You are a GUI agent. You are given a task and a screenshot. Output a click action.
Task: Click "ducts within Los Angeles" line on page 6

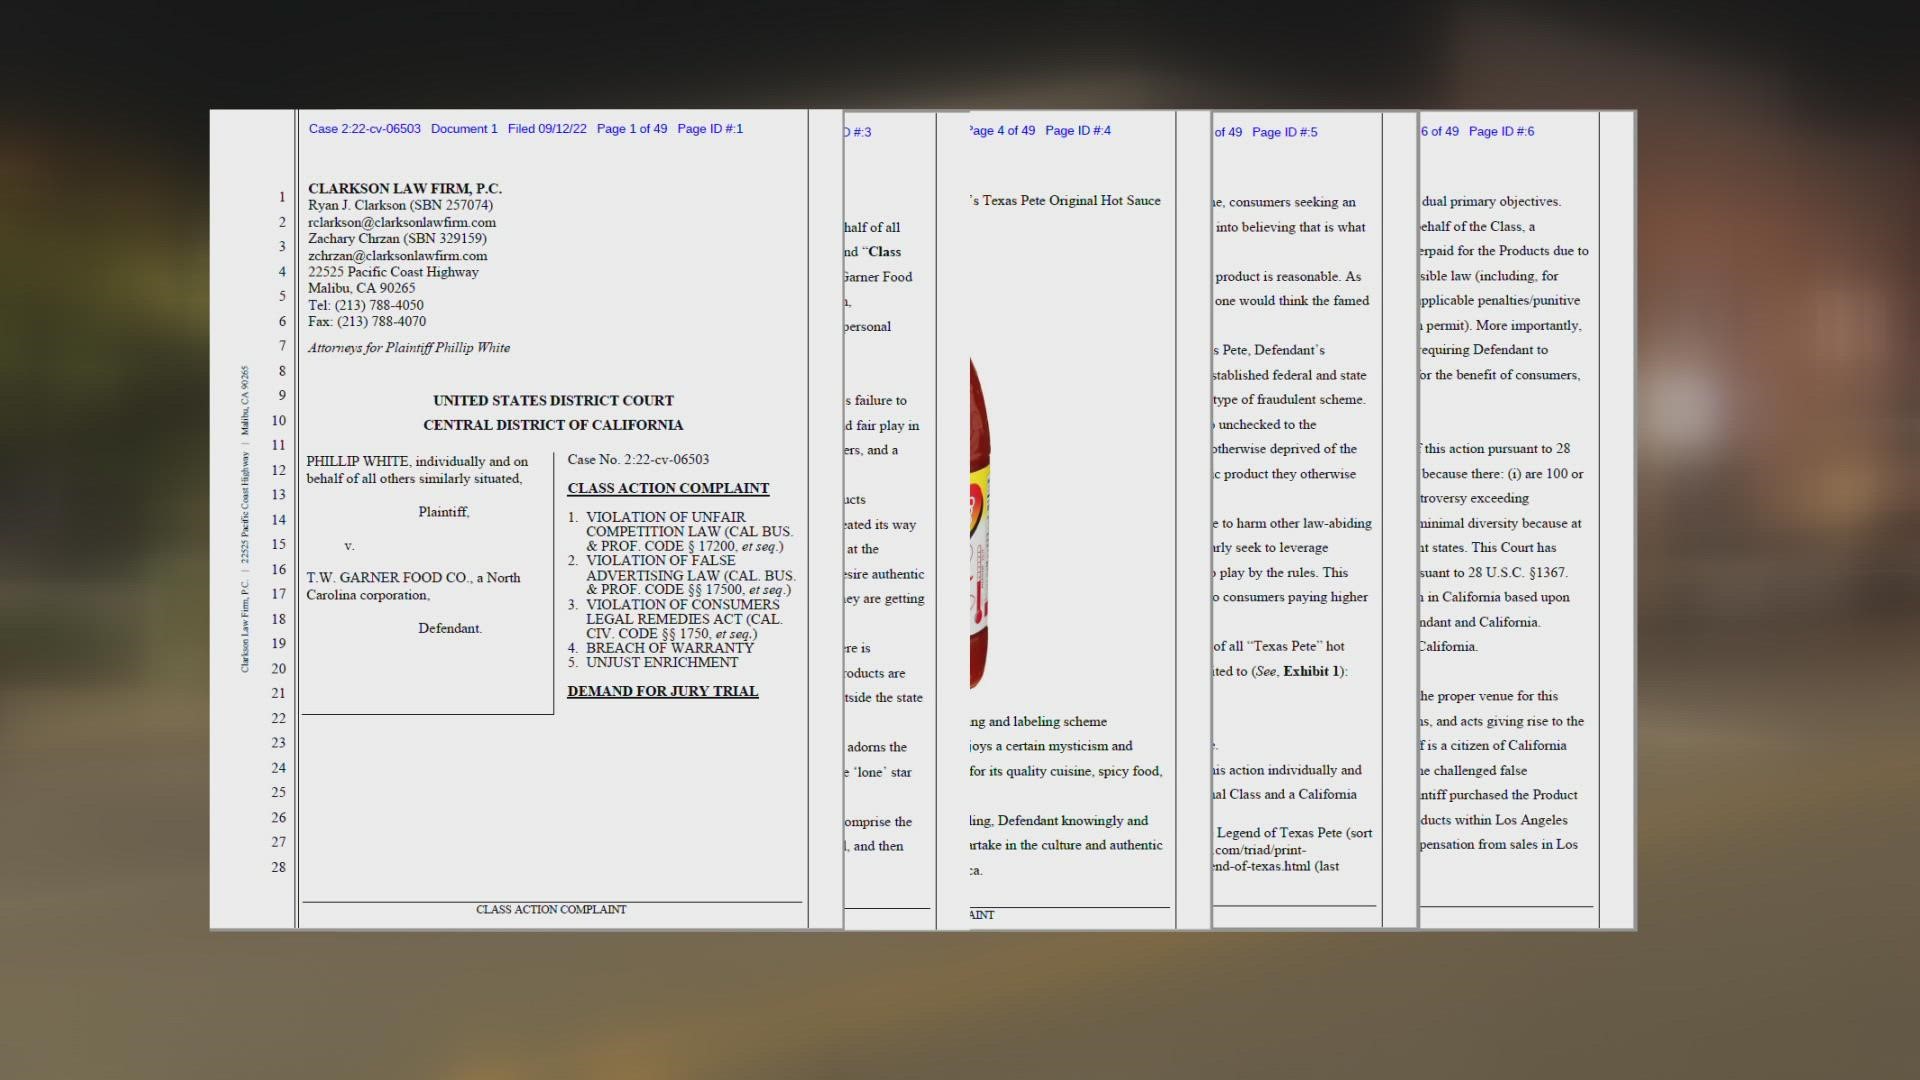1494,820
